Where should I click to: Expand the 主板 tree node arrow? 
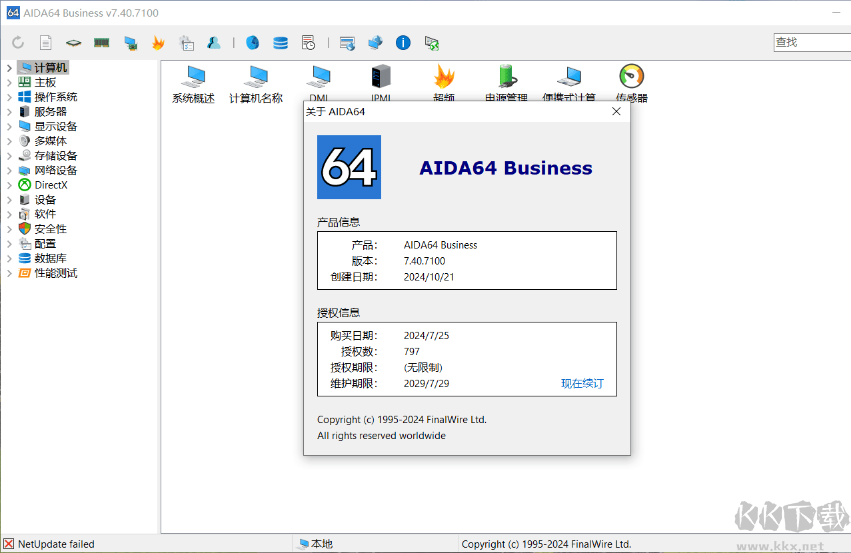tap(9, 82)
